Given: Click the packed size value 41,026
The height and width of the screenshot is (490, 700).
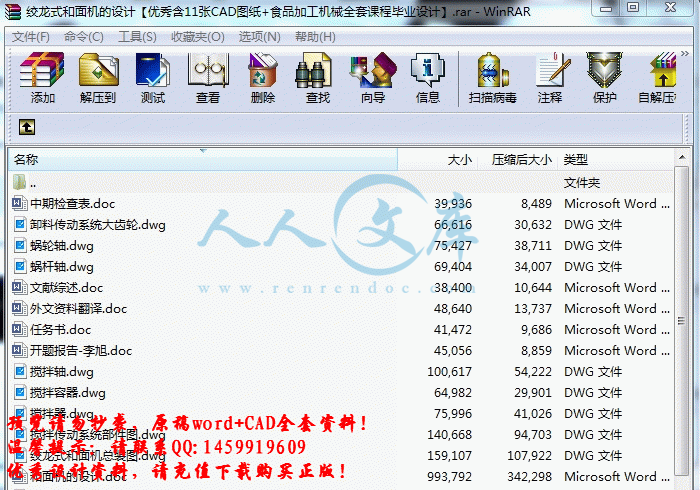Looking at the screenshot, I should [533, 414].
